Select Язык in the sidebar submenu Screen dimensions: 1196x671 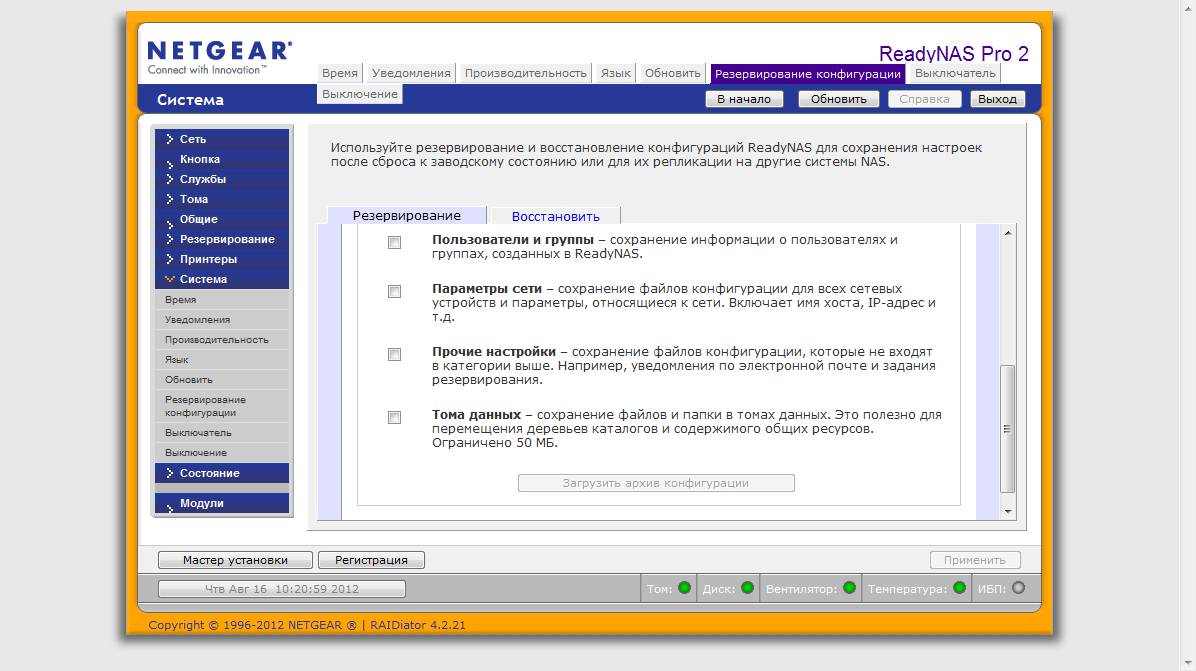point(222,359)
